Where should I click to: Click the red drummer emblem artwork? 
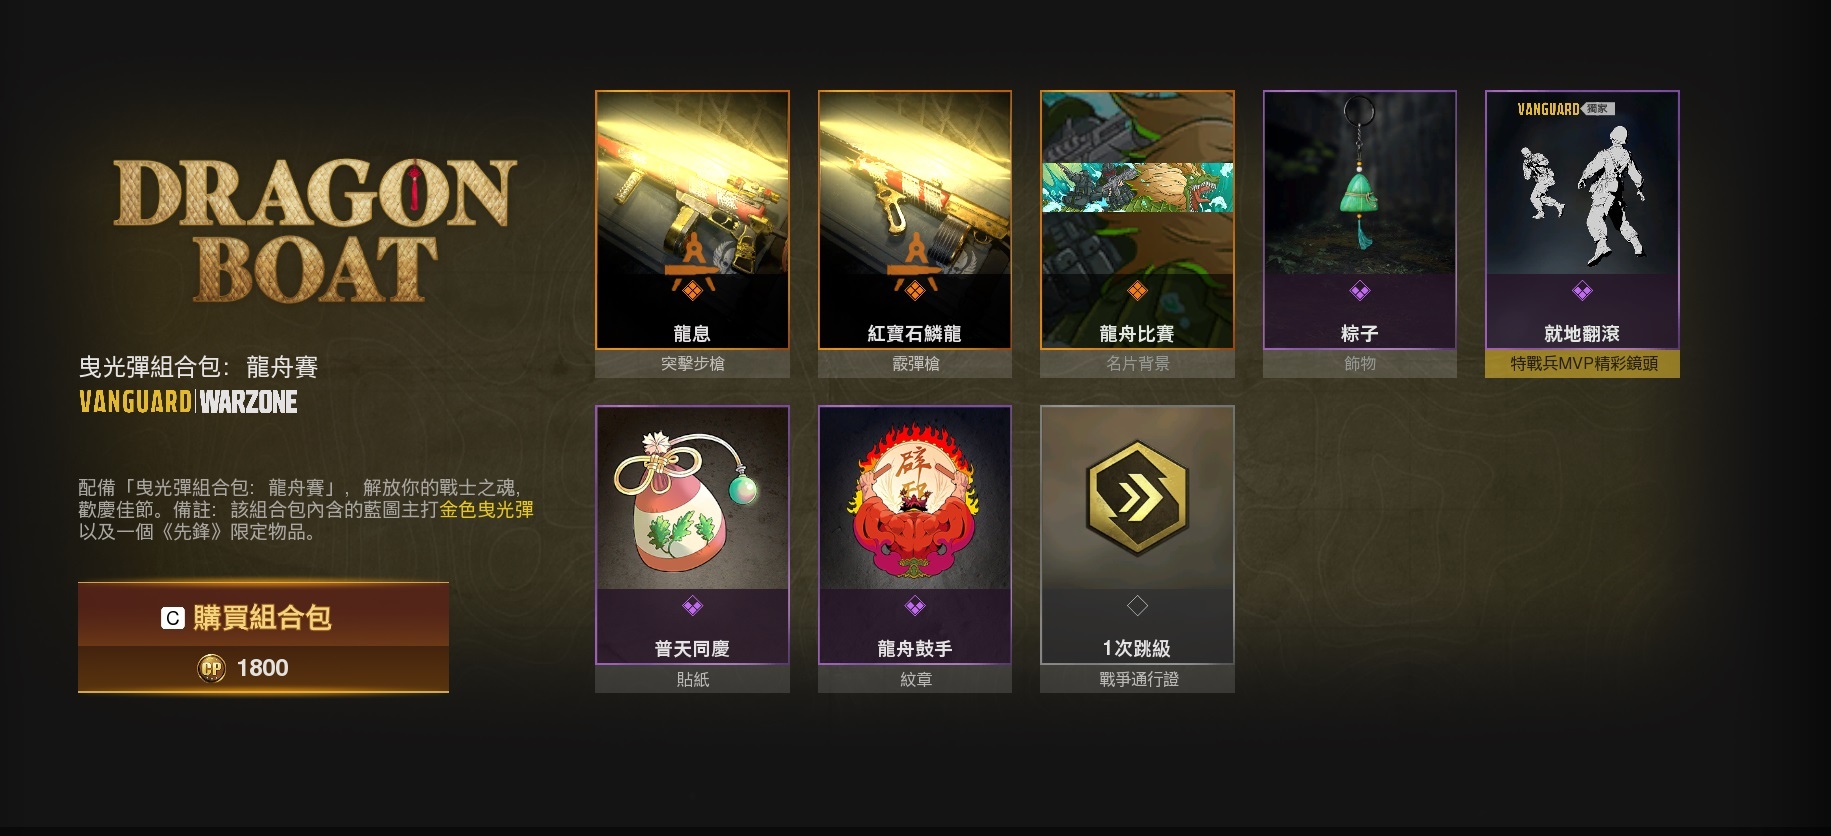[x=914, y=502]
